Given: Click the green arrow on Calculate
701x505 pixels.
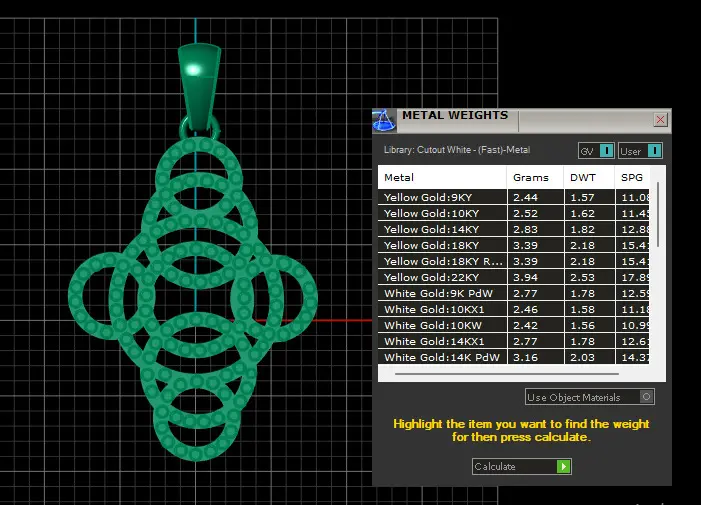Looking at the screenshot, I should [x=563, y=467].
